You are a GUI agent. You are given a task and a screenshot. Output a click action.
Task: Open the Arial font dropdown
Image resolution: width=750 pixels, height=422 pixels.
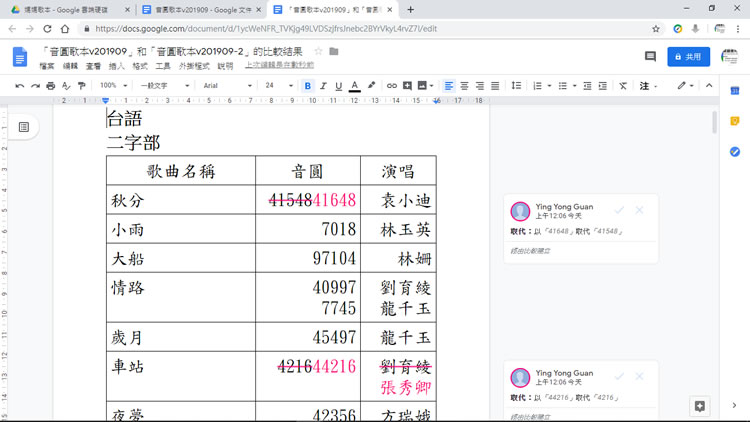point(227,86)
